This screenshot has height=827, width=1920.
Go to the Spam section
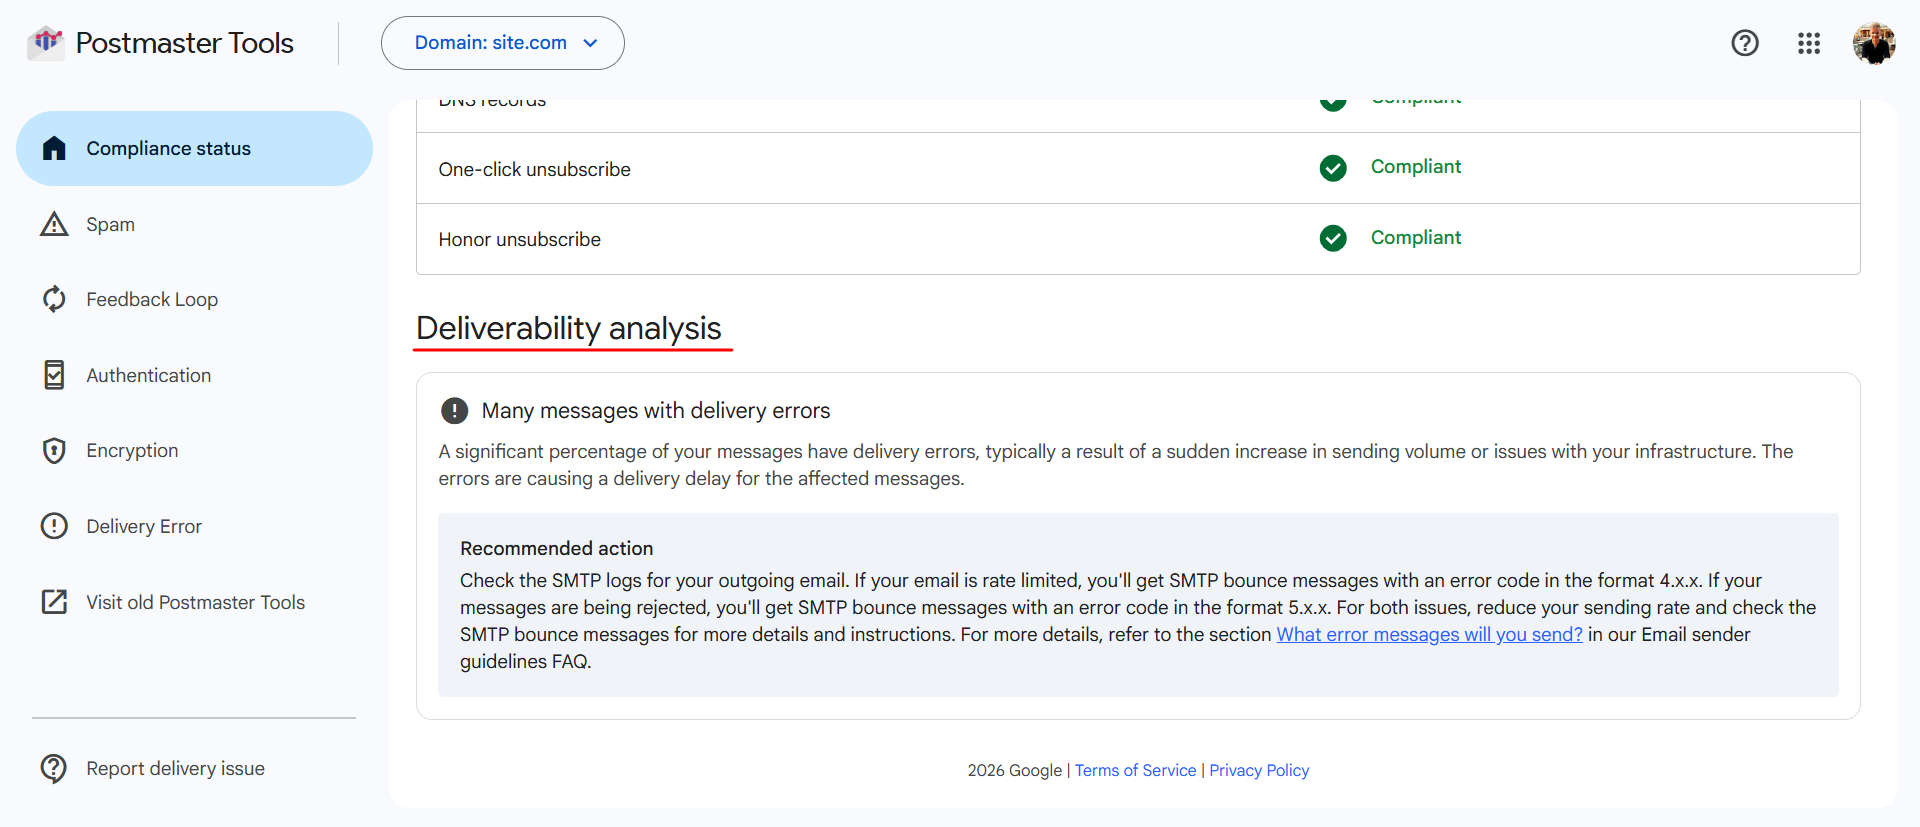coord(110,224)
